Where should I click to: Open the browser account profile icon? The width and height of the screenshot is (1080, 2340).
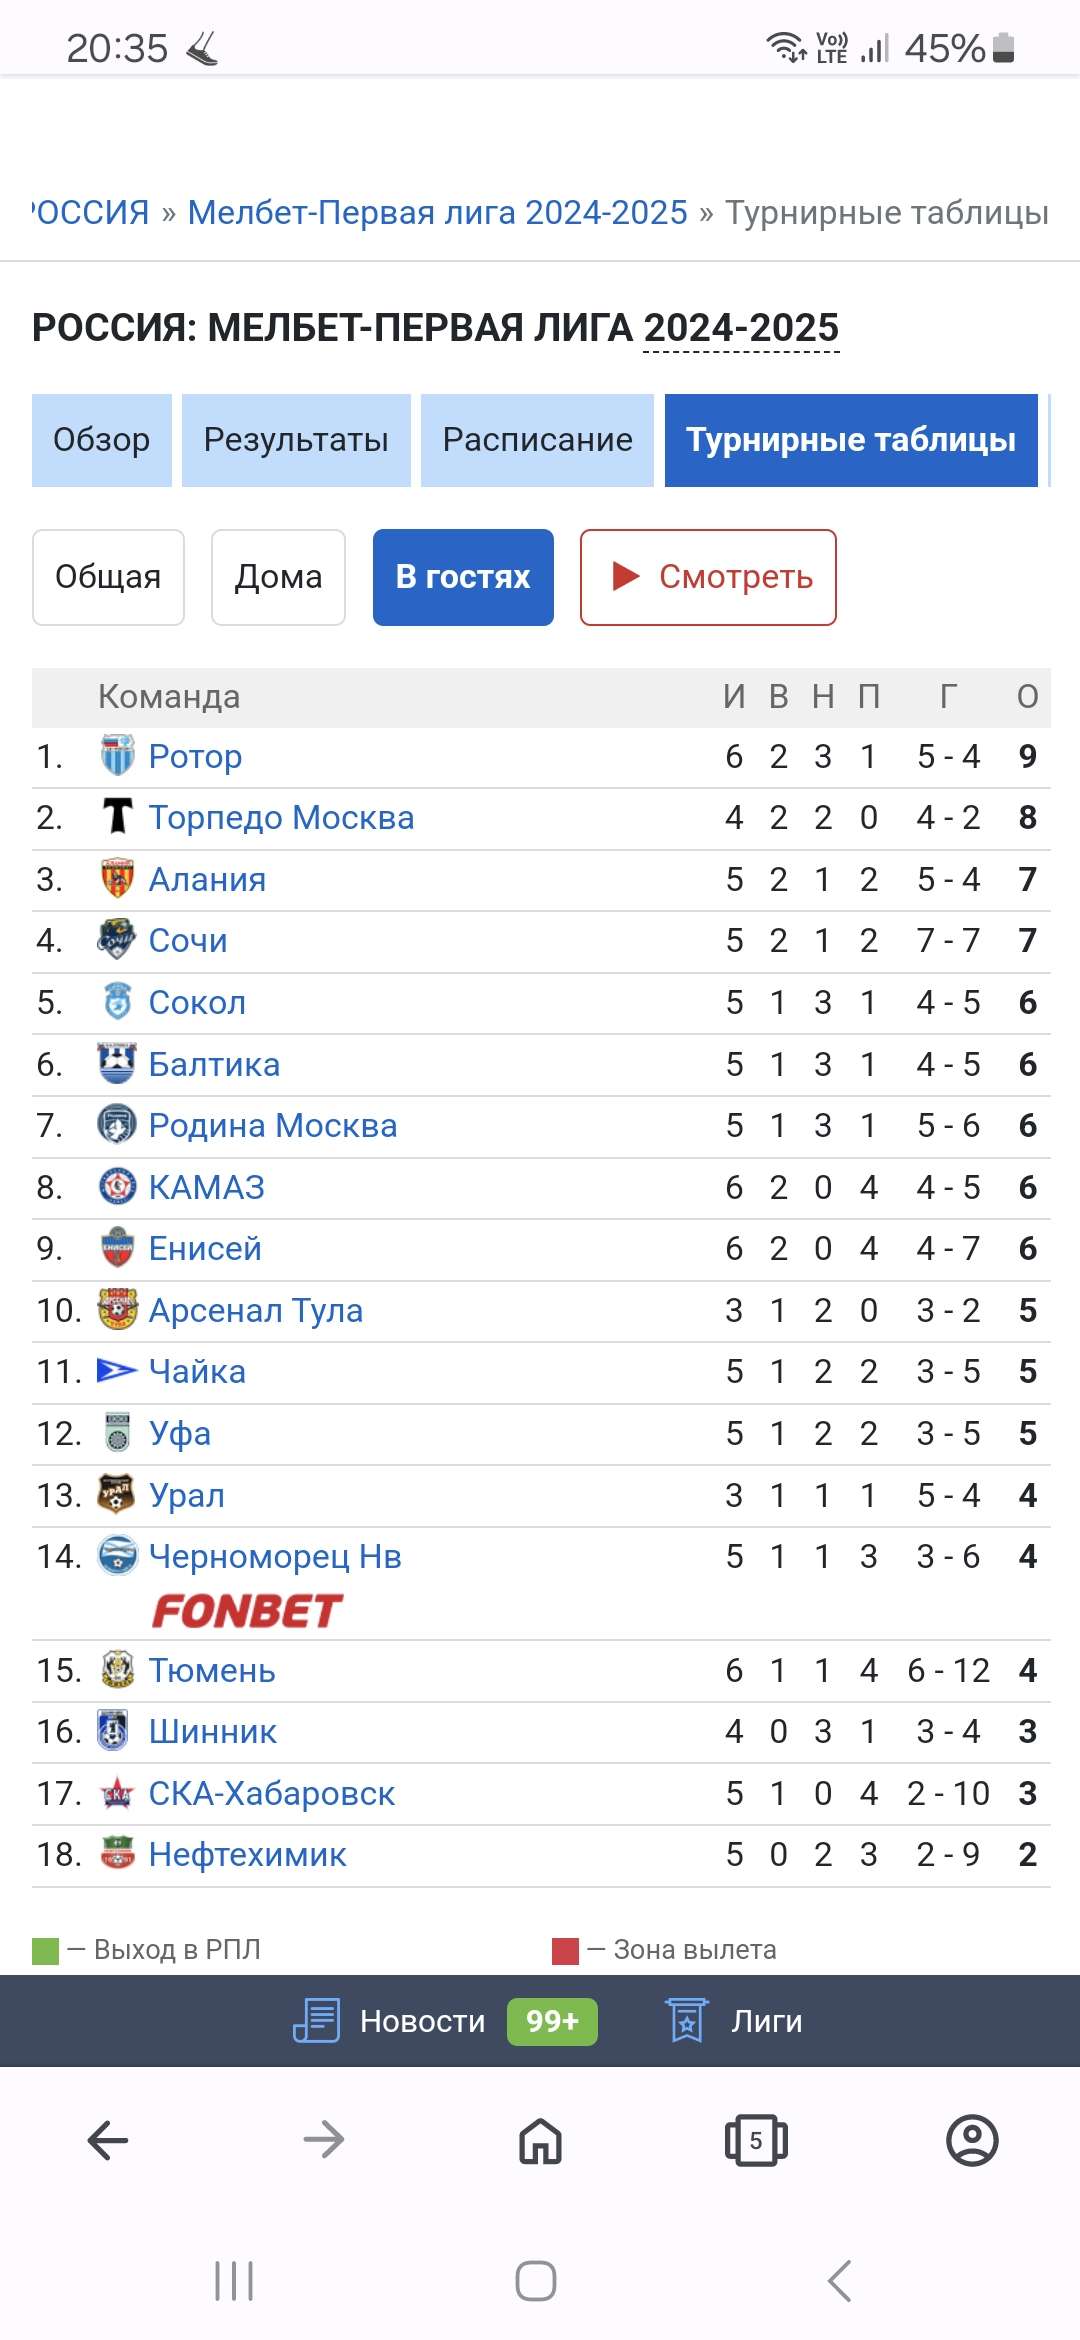pyautogui.click(x=972, y=2140)
